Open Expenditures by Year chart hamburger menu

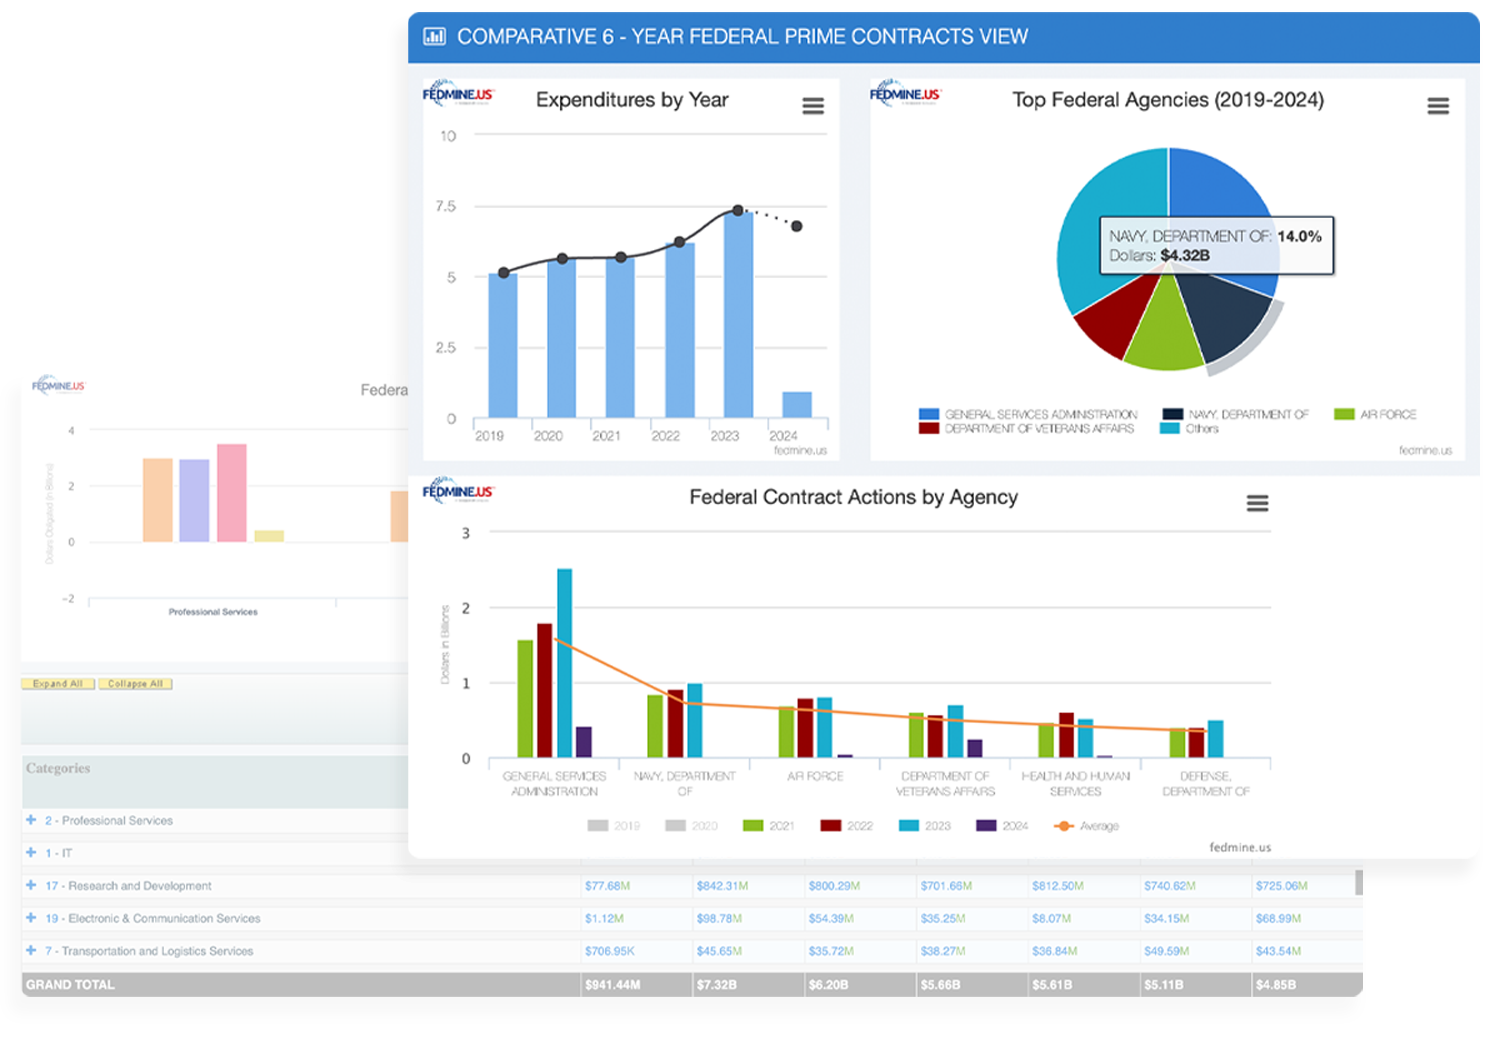[x=813, y=106]
